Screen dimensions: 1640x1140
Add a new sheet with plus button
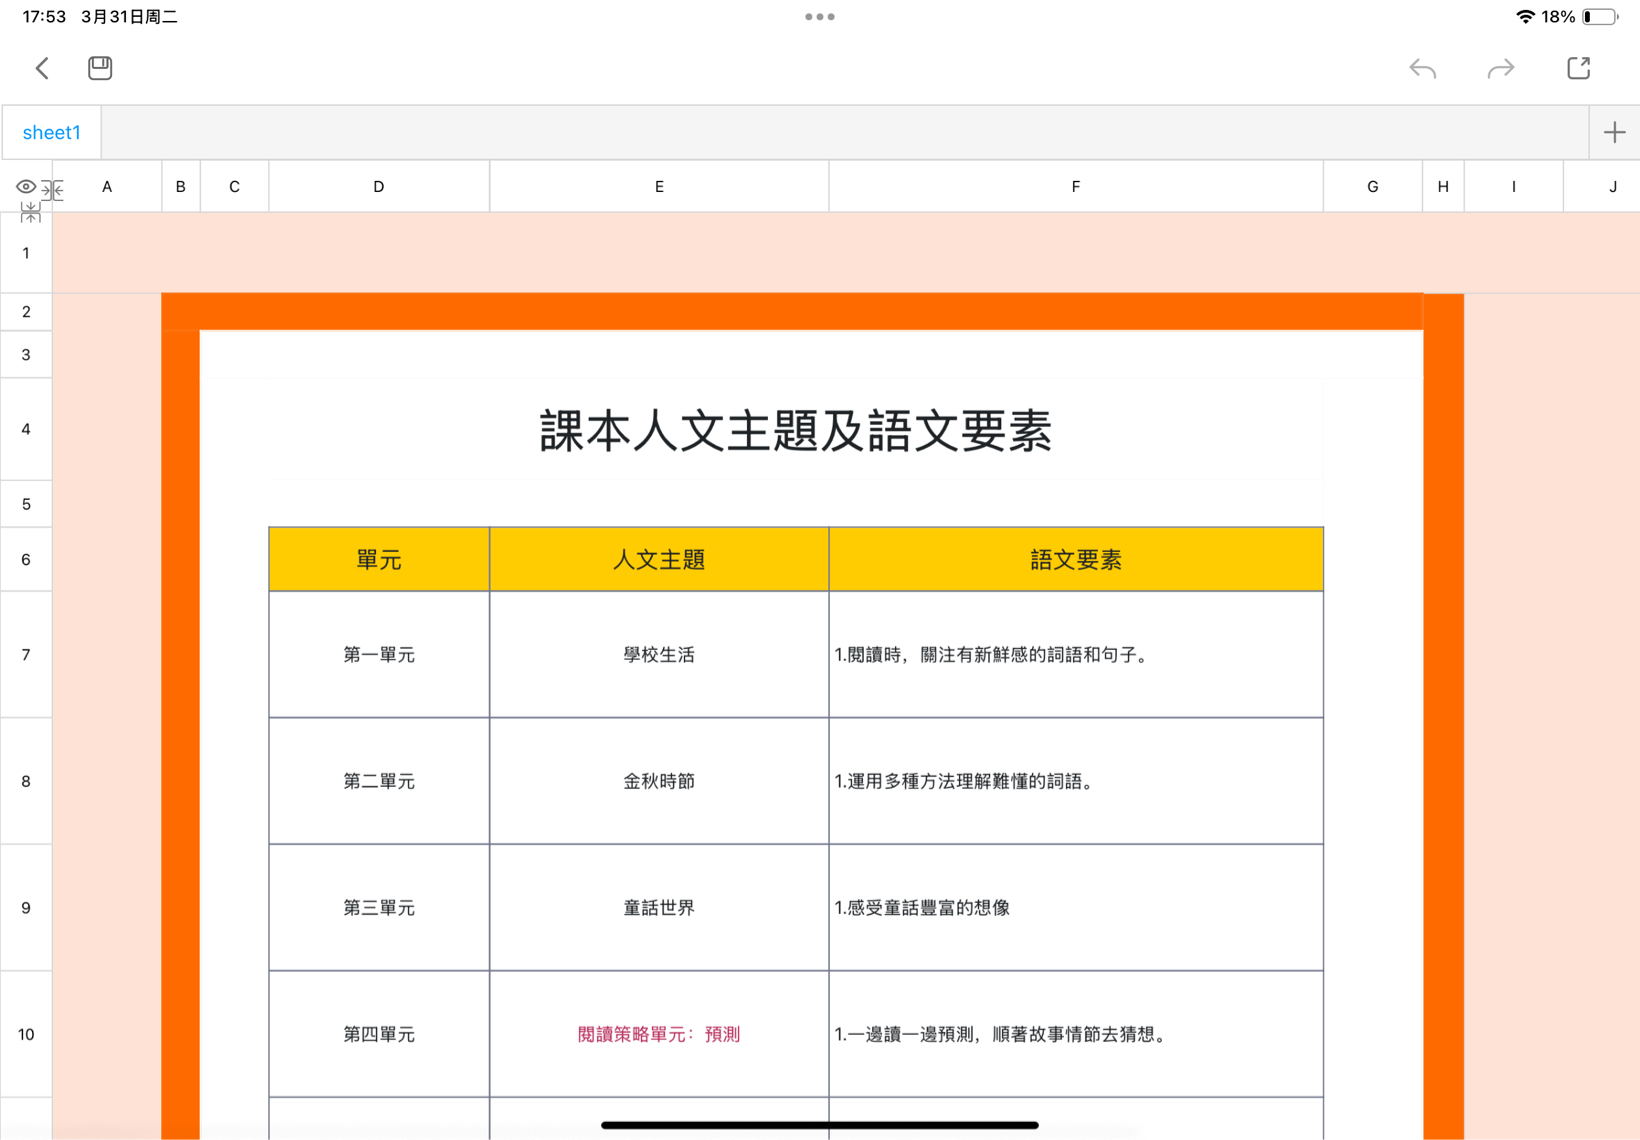(x=1614, y=132)
